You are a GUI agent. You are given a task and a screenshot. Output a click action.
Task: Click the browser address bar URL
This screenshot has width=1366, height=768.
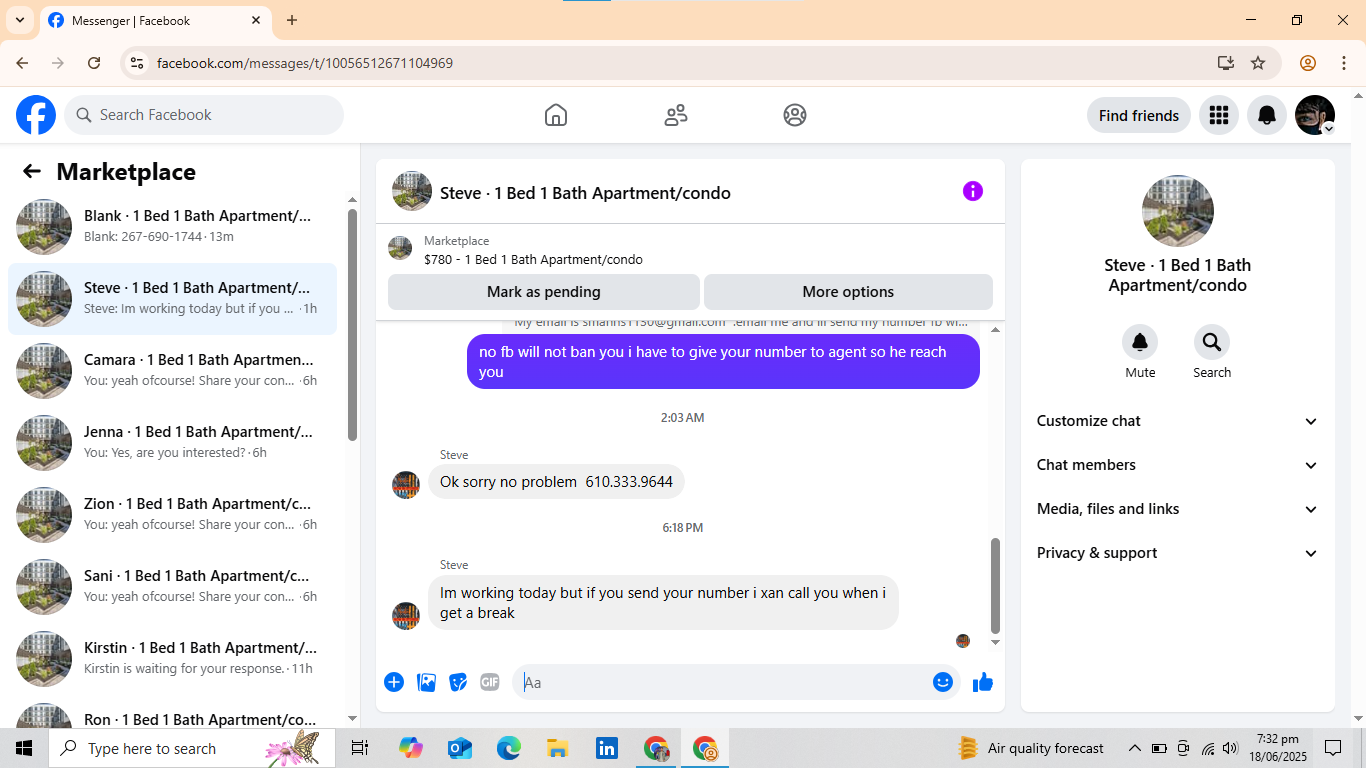click(x=305, y=63)
